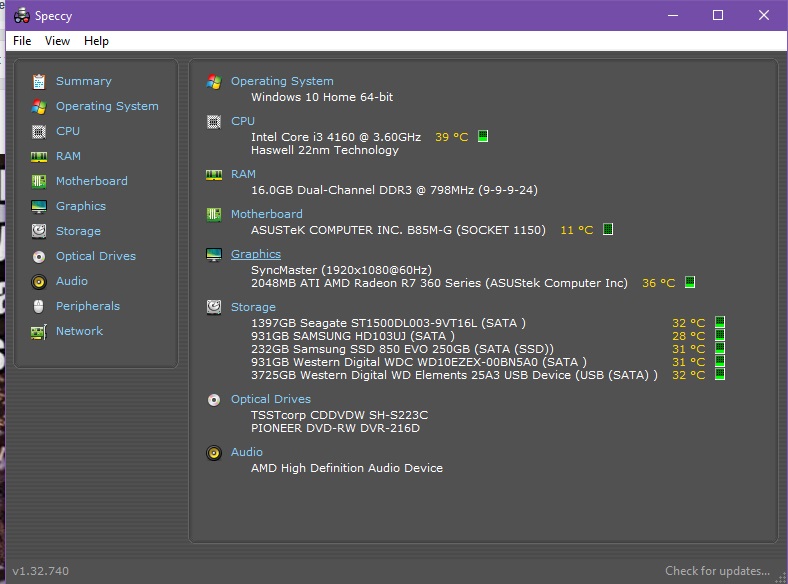Click the Optical Drives heading link
This screenshot has width=788, height=584.
coord(271,399)
